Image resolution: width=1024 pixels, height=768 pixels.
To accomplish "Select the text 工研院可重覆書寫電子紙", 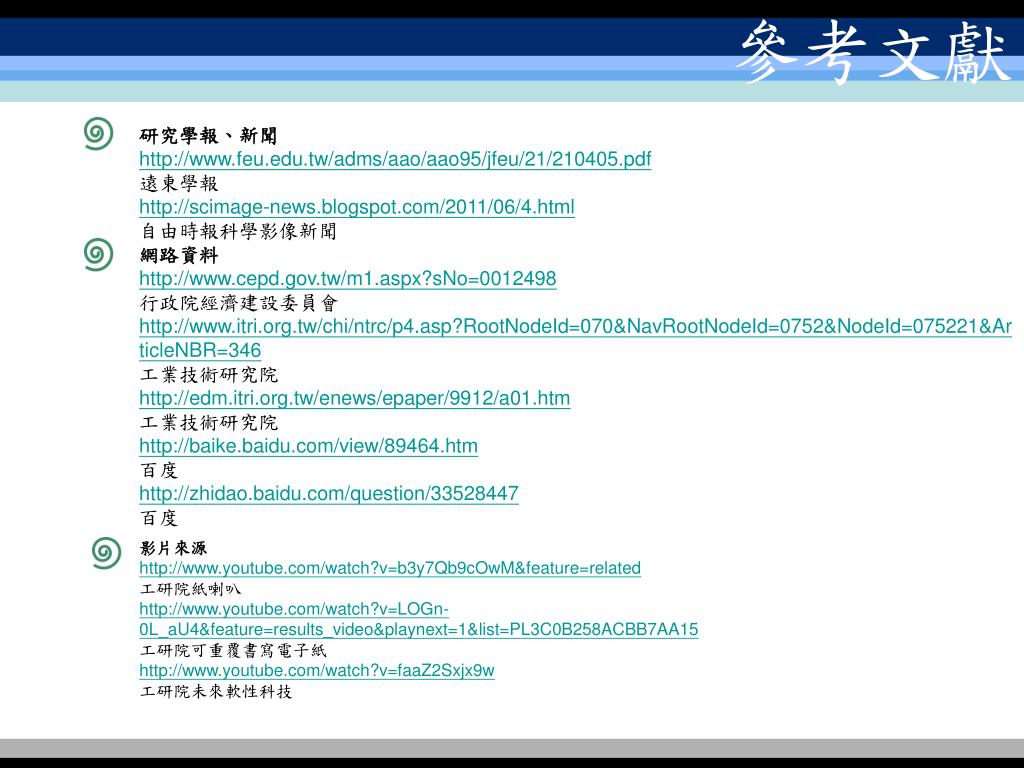I will [x=233, y=650].
